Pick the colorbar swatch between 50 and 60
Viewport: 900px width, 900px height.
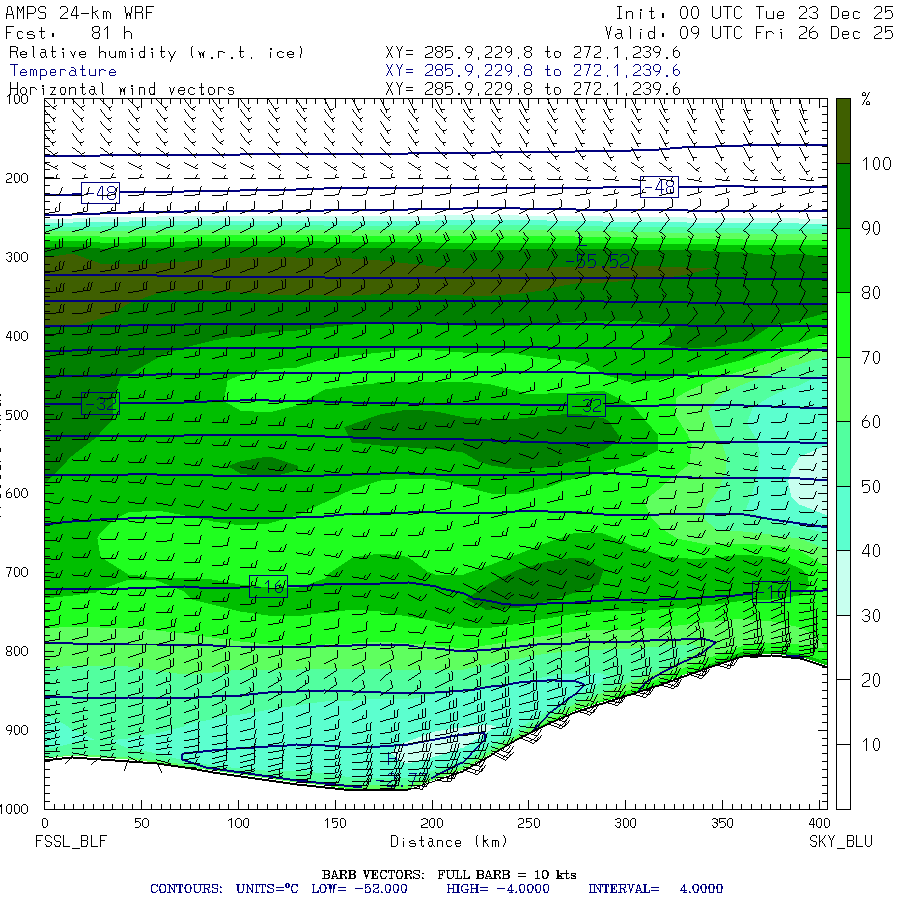pos(843,454)
